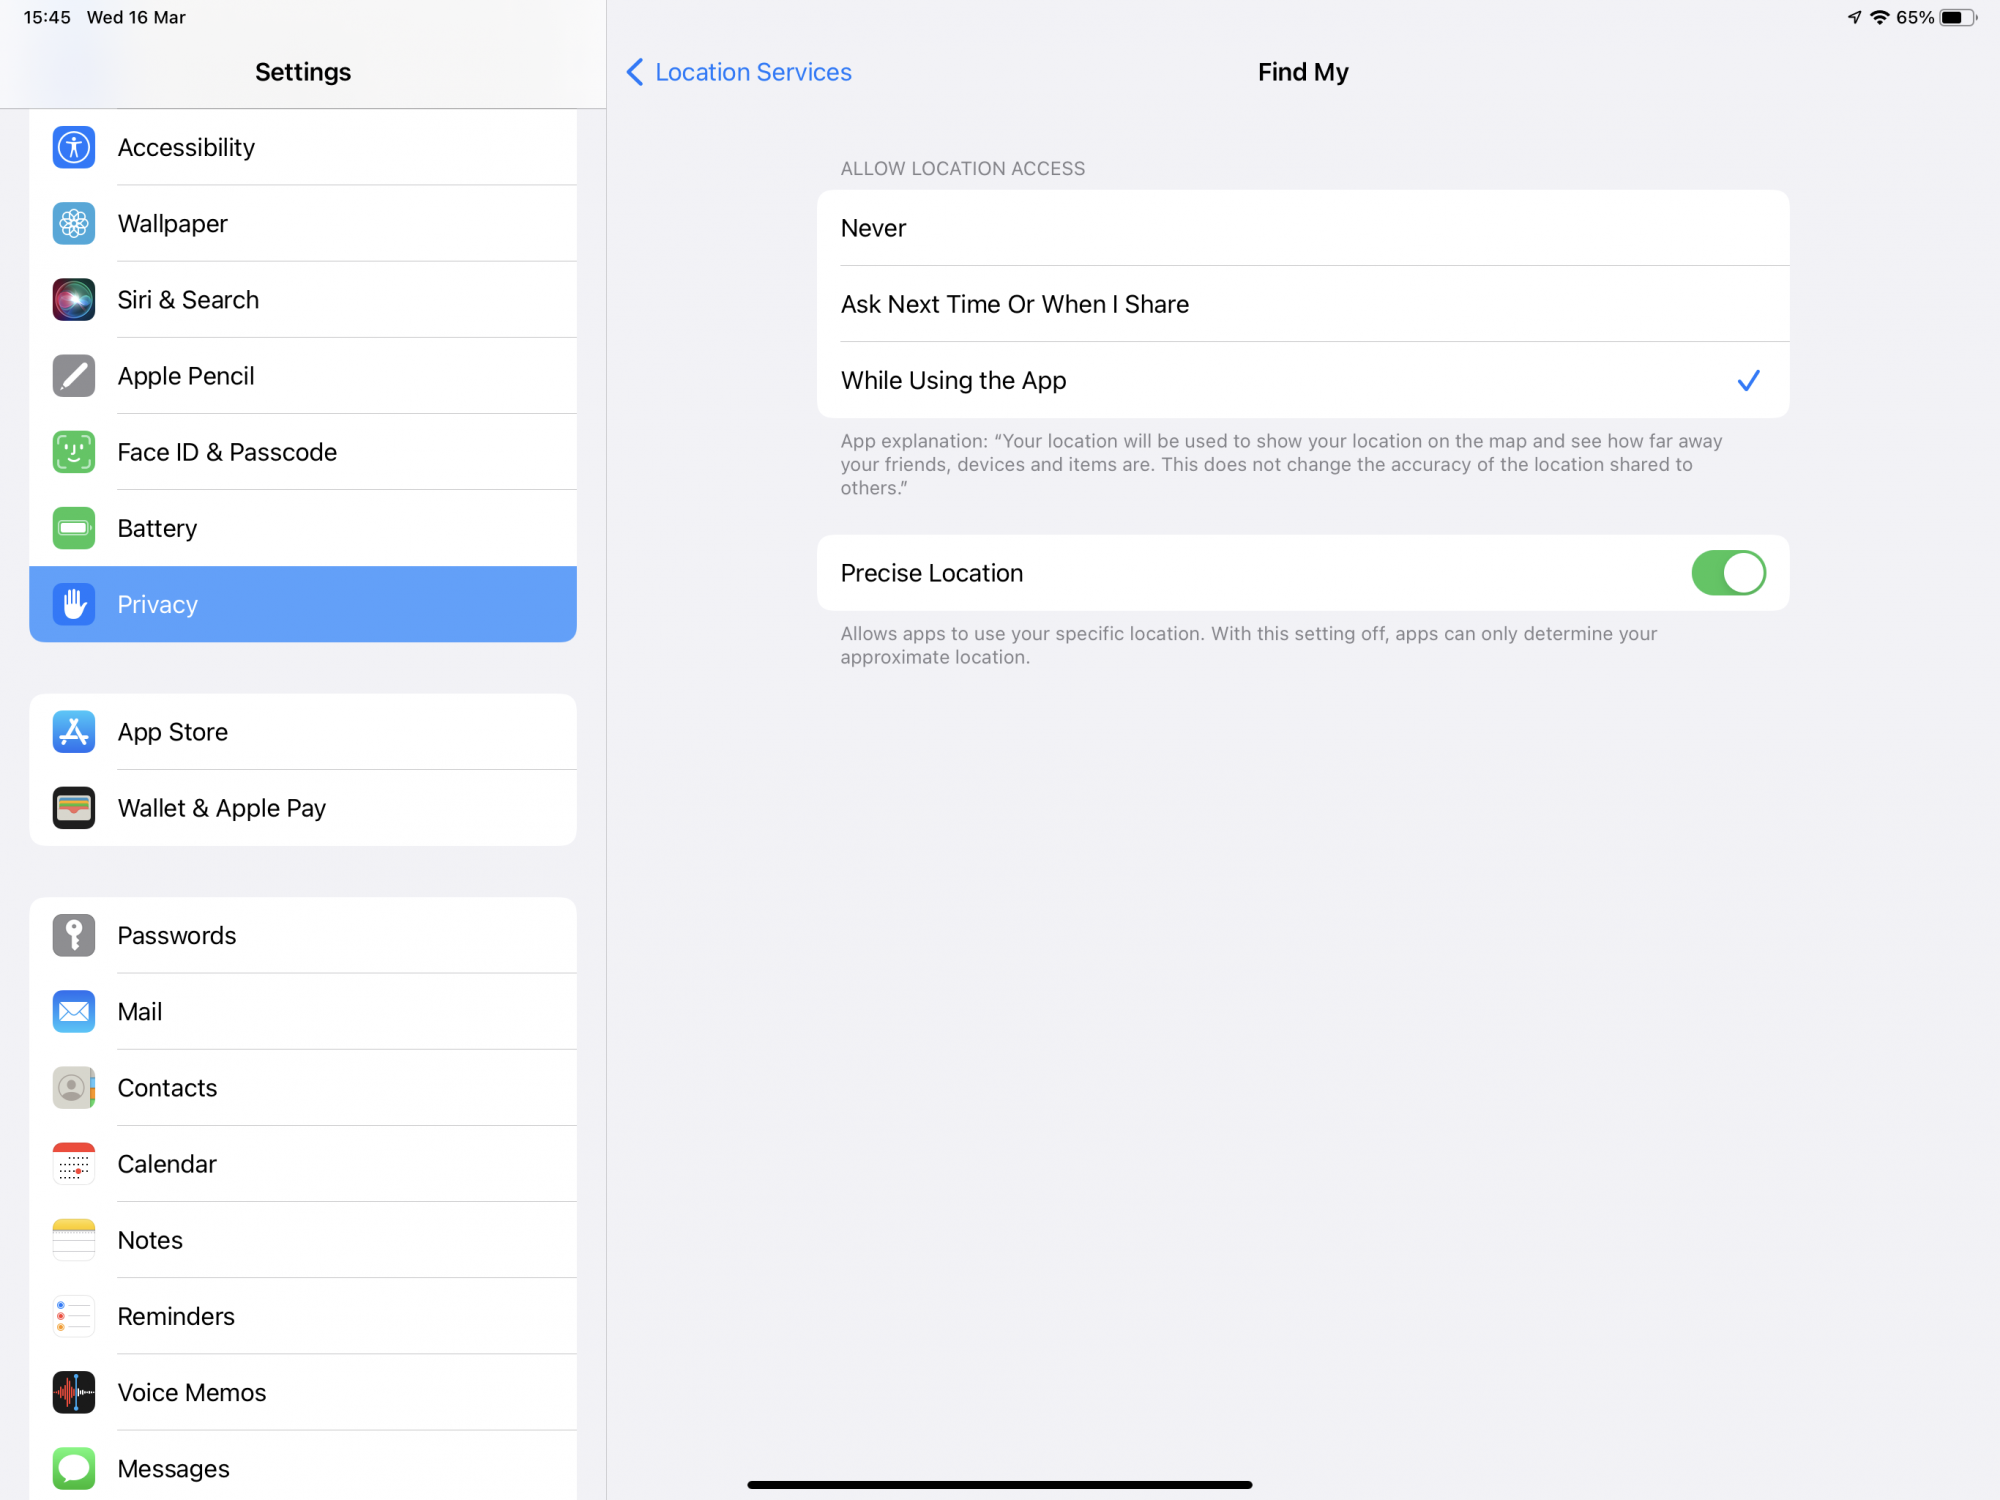Viewport: 2000px width, 1500px height.
Task: Open Siri & Search icon
Action: tap(74, 300)
